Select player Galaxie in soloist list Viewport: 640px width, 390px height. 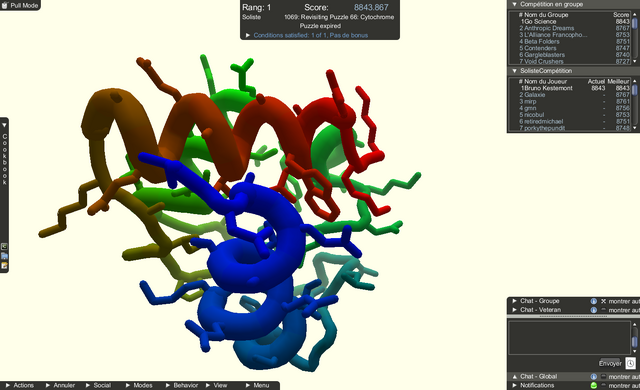click(x=535, y=95)
